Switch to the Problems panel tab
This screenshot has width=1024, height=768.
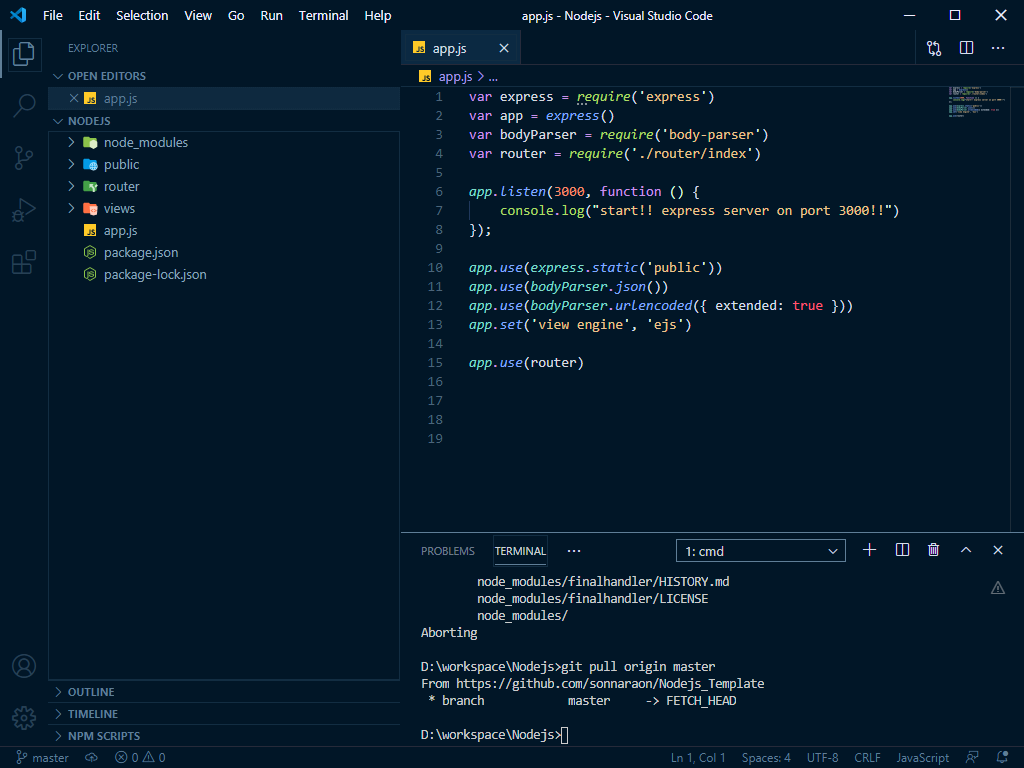coord(448,551)
